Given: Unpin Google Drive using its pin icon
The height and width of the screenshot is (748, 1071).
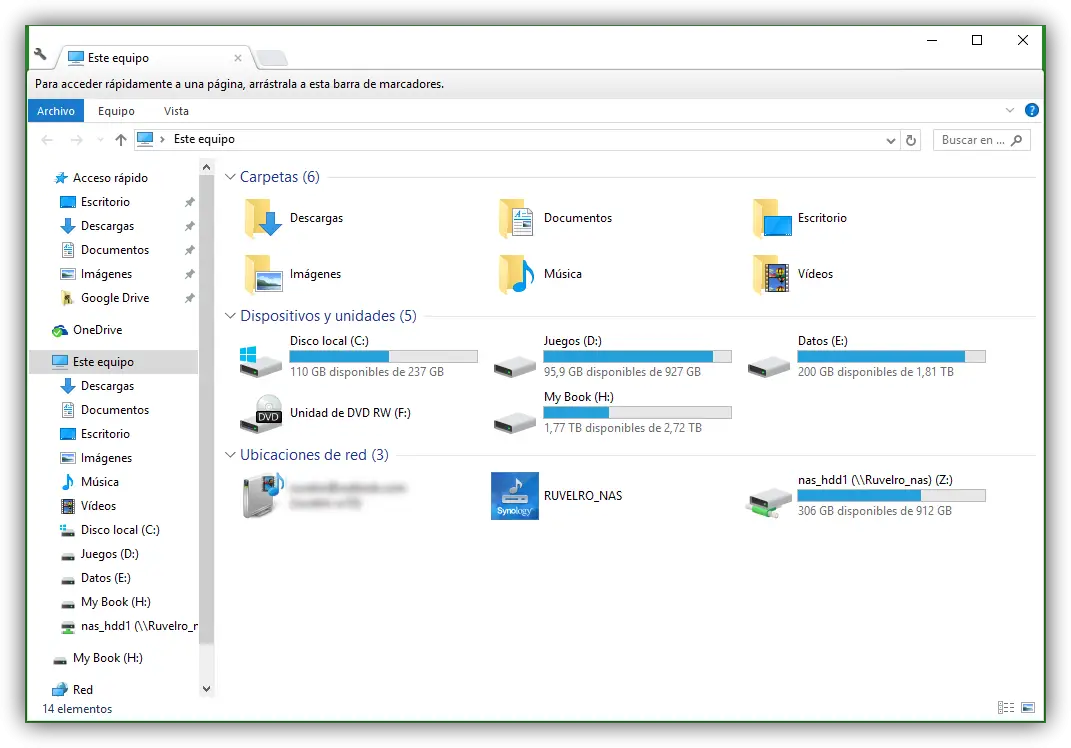Looking at the screenshot, I should 190,298.
